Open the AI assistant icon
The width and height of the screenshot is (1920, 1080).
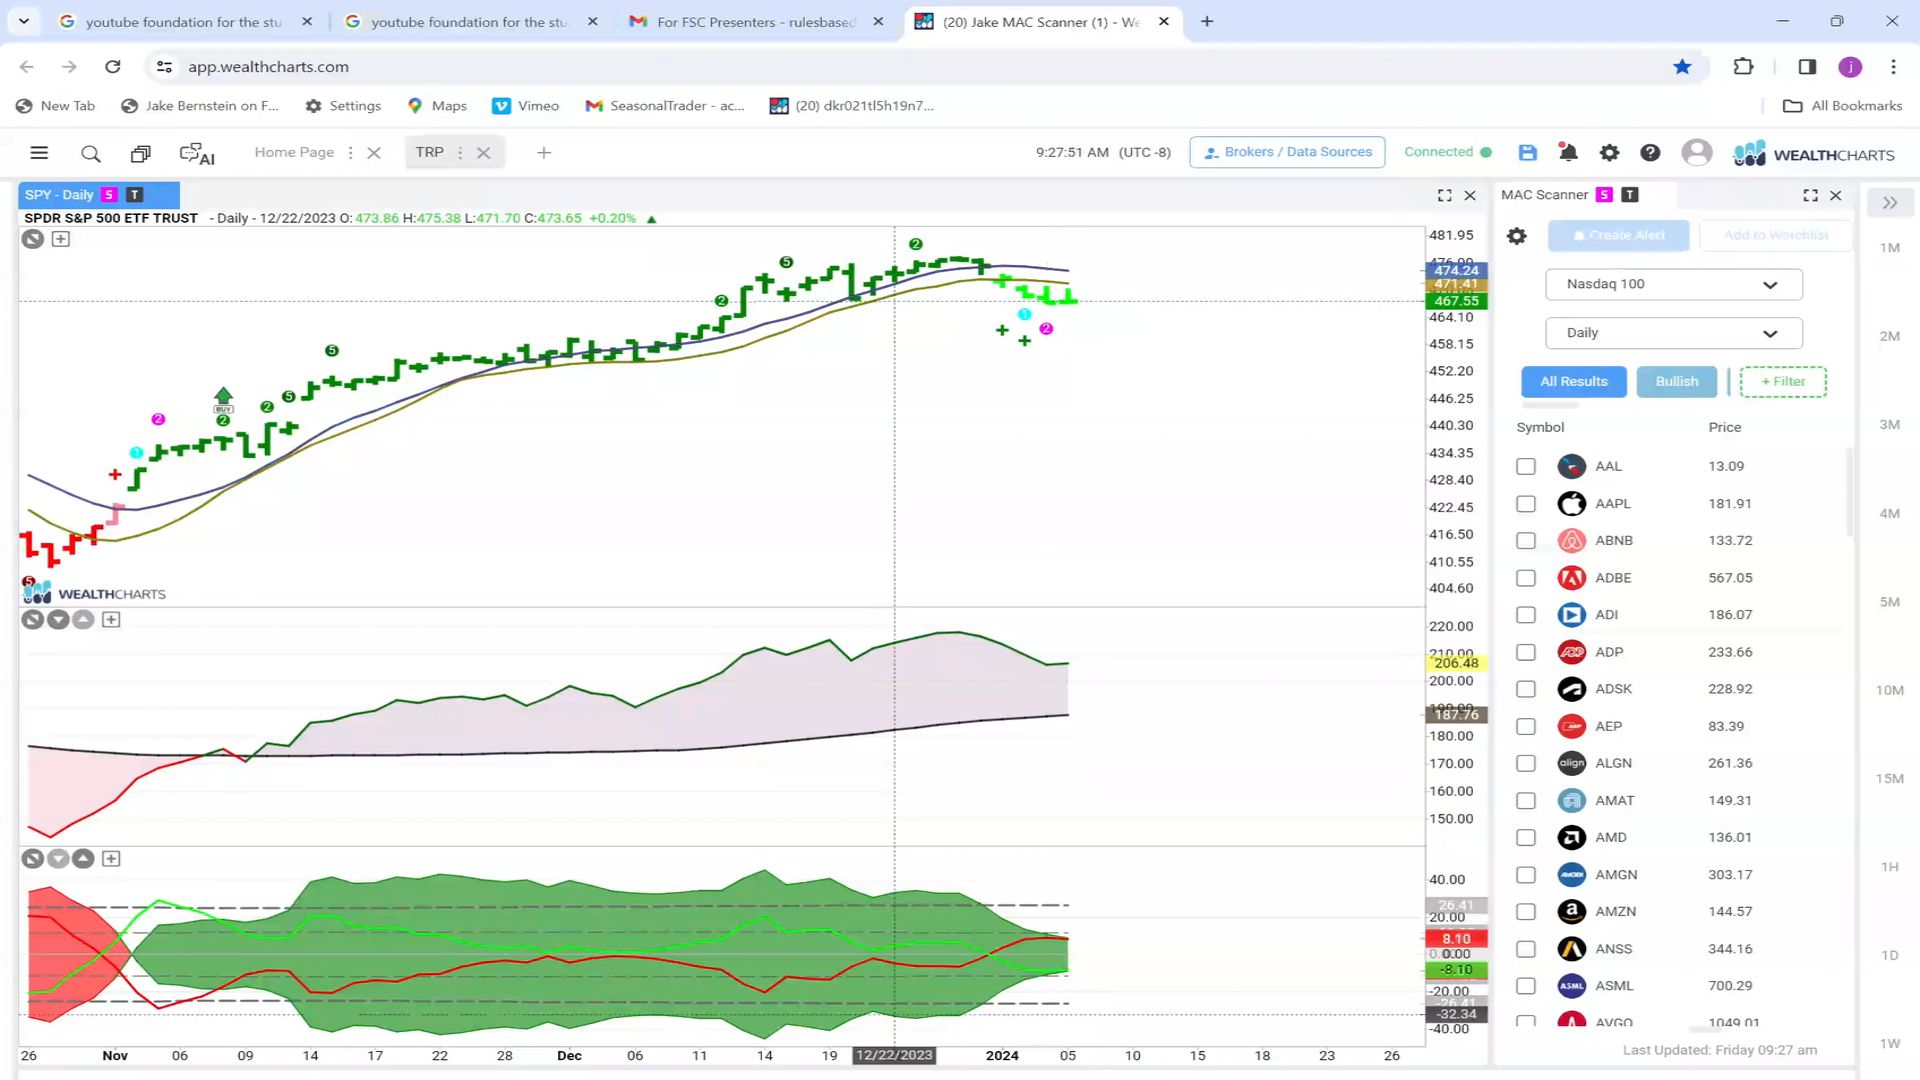click(197, 153)
